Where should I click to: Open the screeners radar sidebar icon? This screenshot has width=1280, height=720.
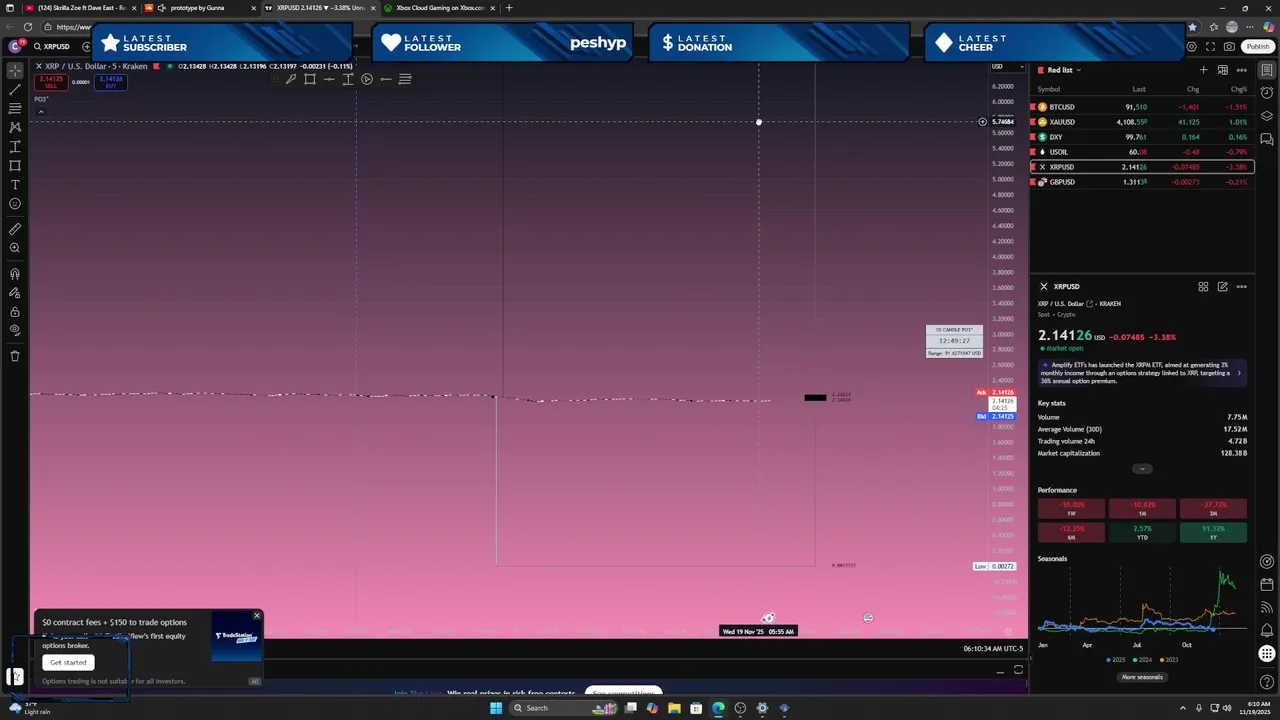1267,562
